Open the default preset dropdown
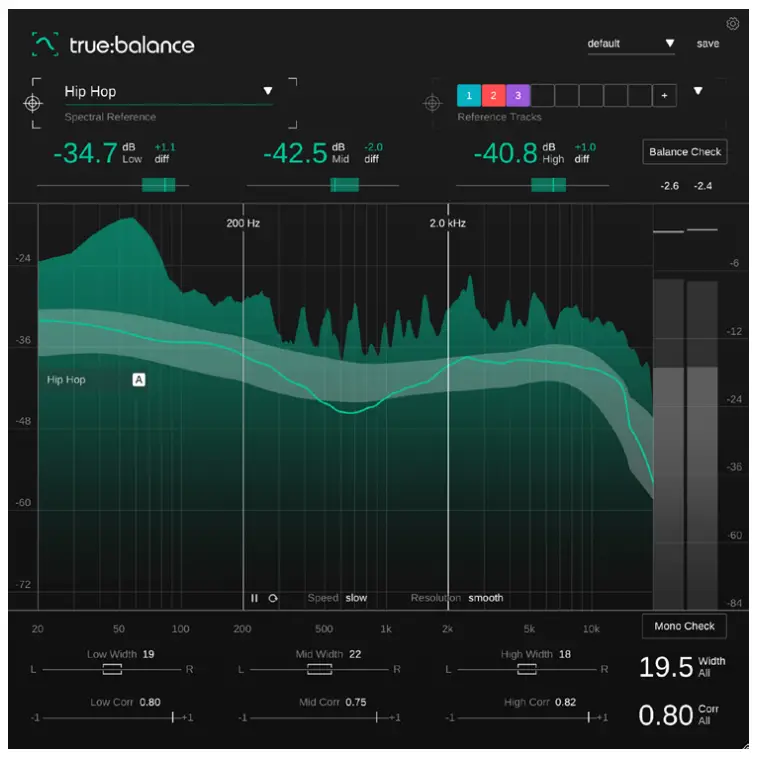The height and width of the screenshot is (760, 760). pyautogui.click(x=631, y=44)
